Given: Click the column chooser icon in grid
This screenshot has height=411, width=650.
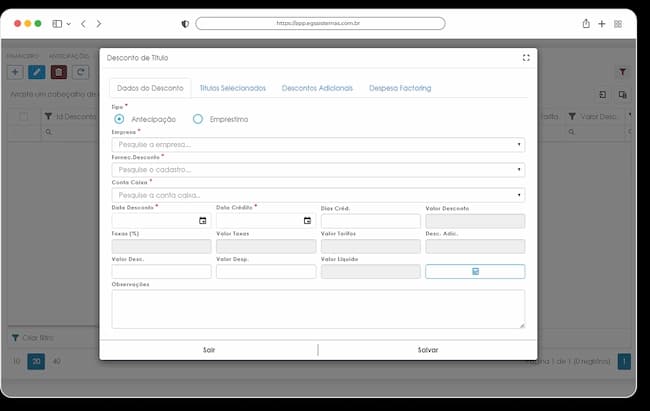Looking at the screenshot, I should coord(622,95).
